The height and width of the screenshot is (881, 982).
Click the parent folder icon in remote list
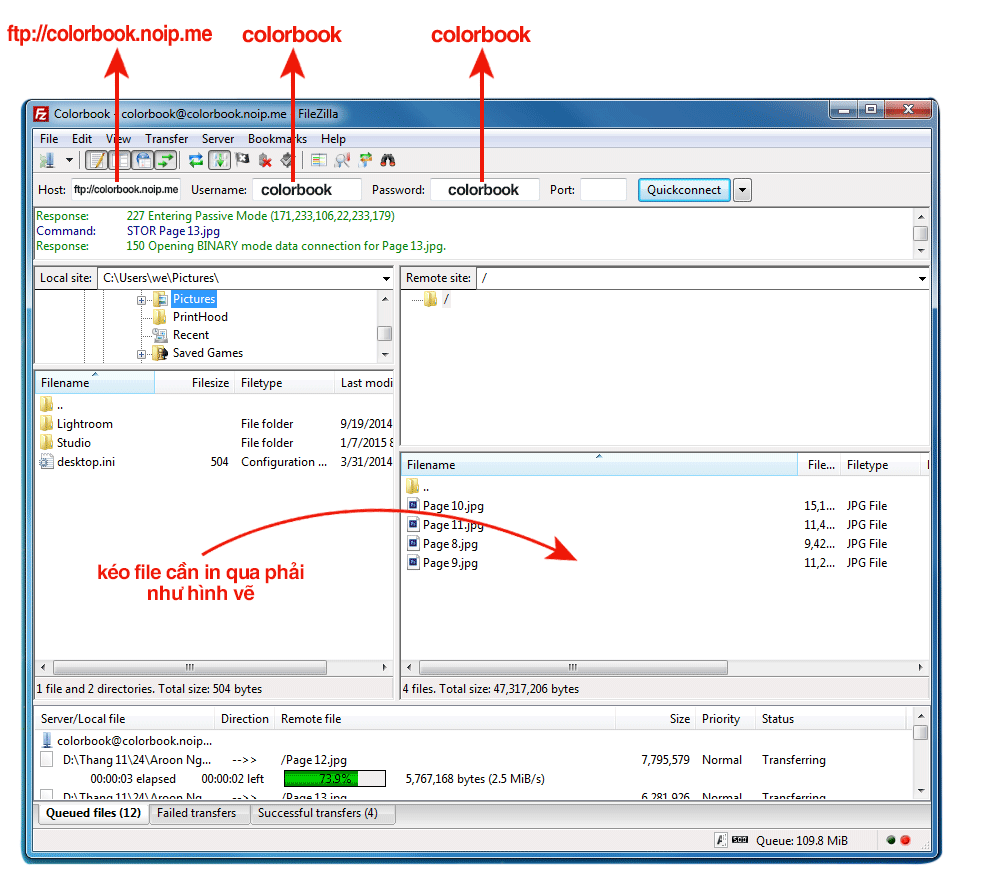(x=412, y=486)
